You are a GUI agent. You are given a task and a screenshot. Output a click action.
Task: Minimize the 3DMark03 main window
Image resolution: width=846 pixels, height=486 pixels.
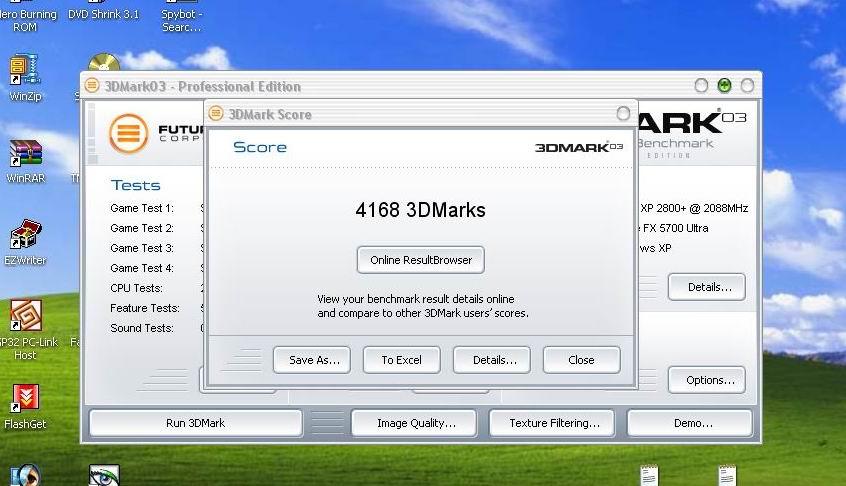click(701, 85)
